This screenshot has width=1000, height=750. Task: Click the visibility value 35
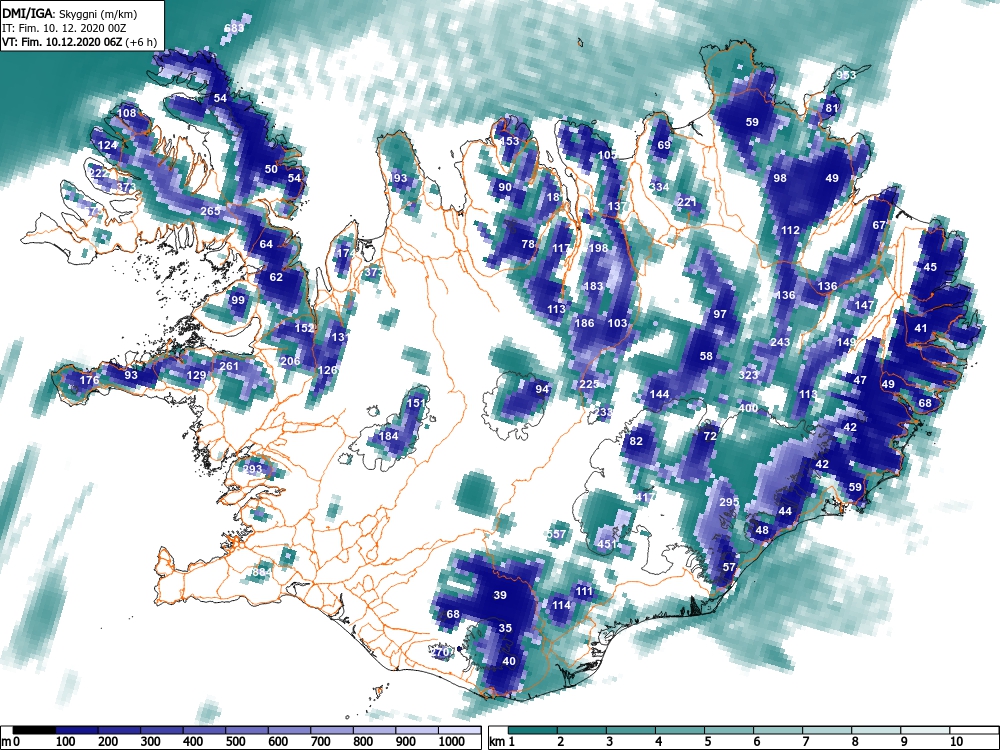505,628
